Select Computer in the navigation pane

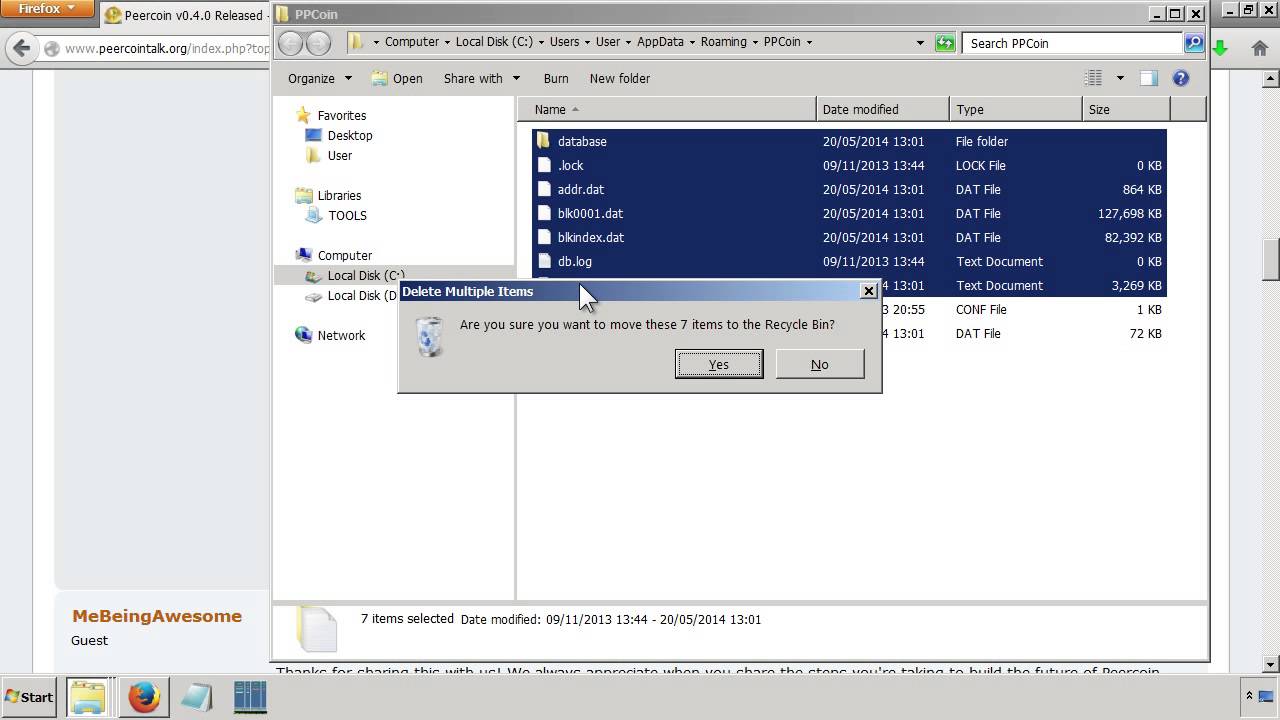click(x=345, y=255)
